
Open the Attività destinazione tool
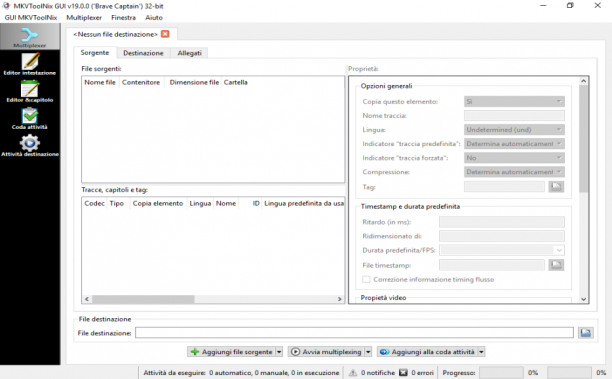(30, 146)
